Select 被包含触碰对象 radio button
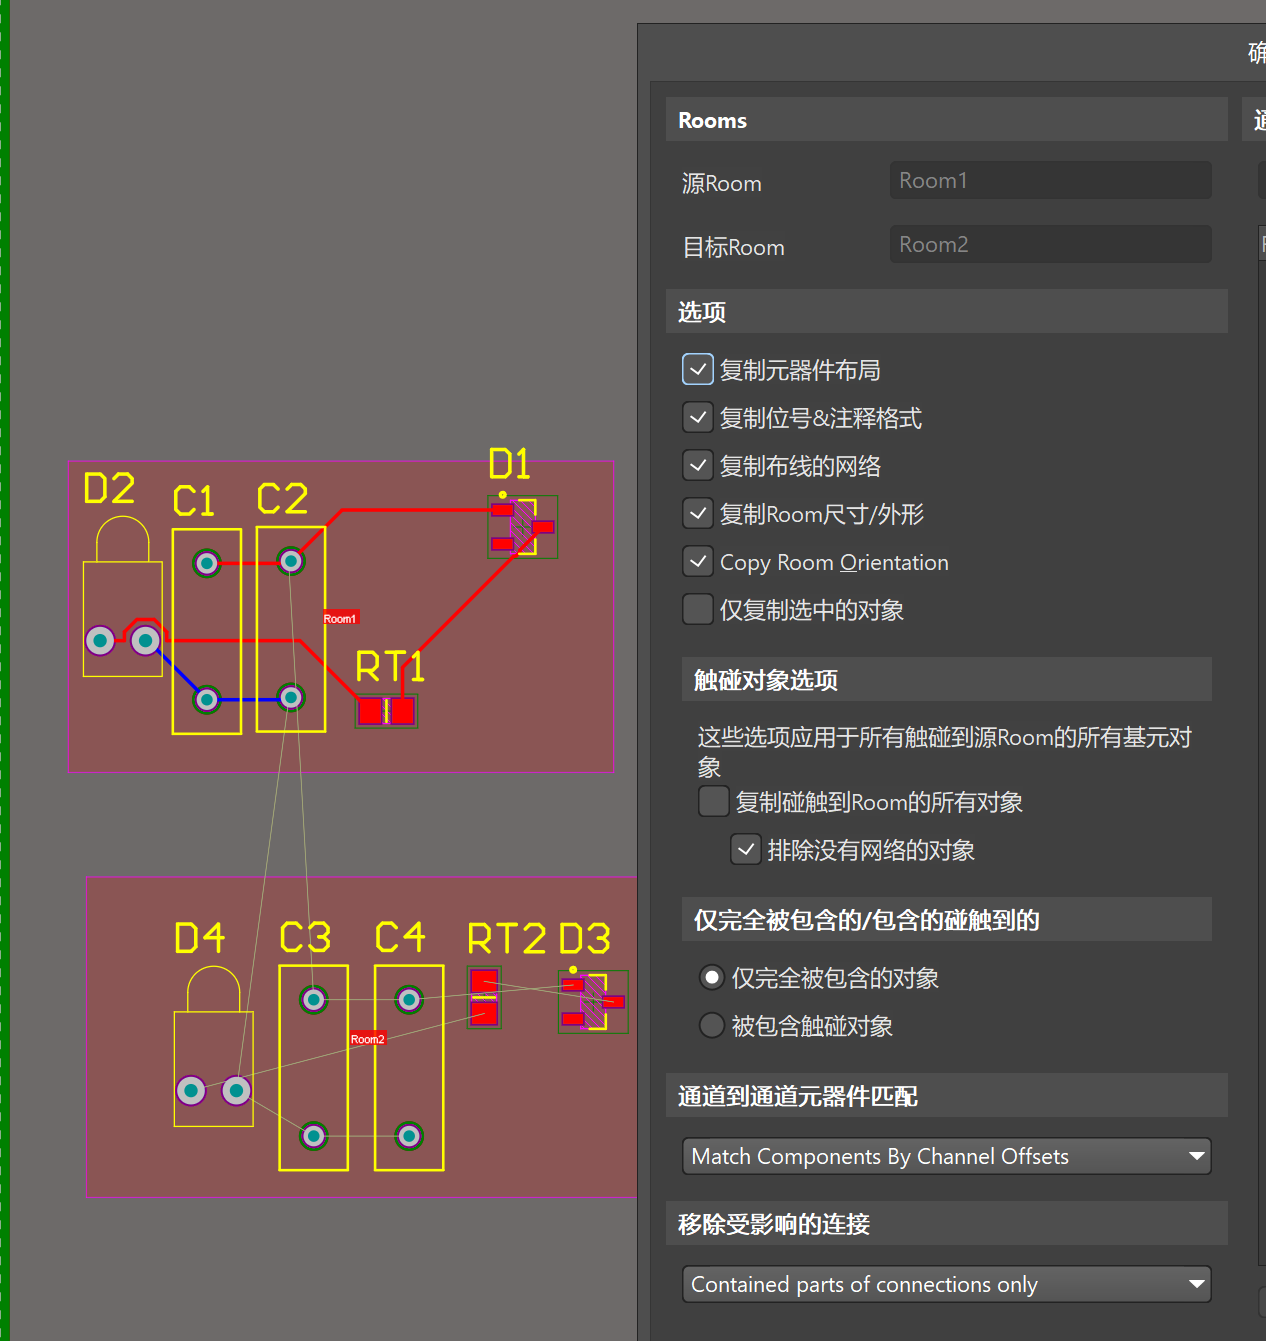The image size is (1266, 1341). click(x=712, y=1026)
